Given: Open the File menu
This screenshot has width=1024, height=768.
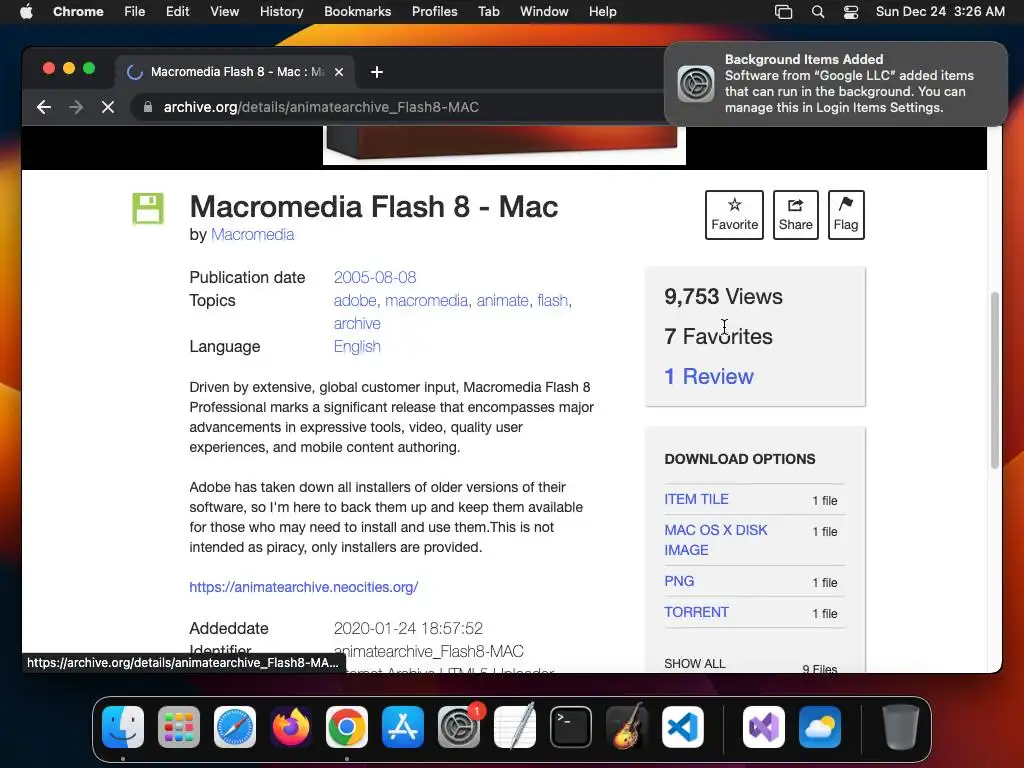Looking at the screenshot, I should (x=135, y=12).
